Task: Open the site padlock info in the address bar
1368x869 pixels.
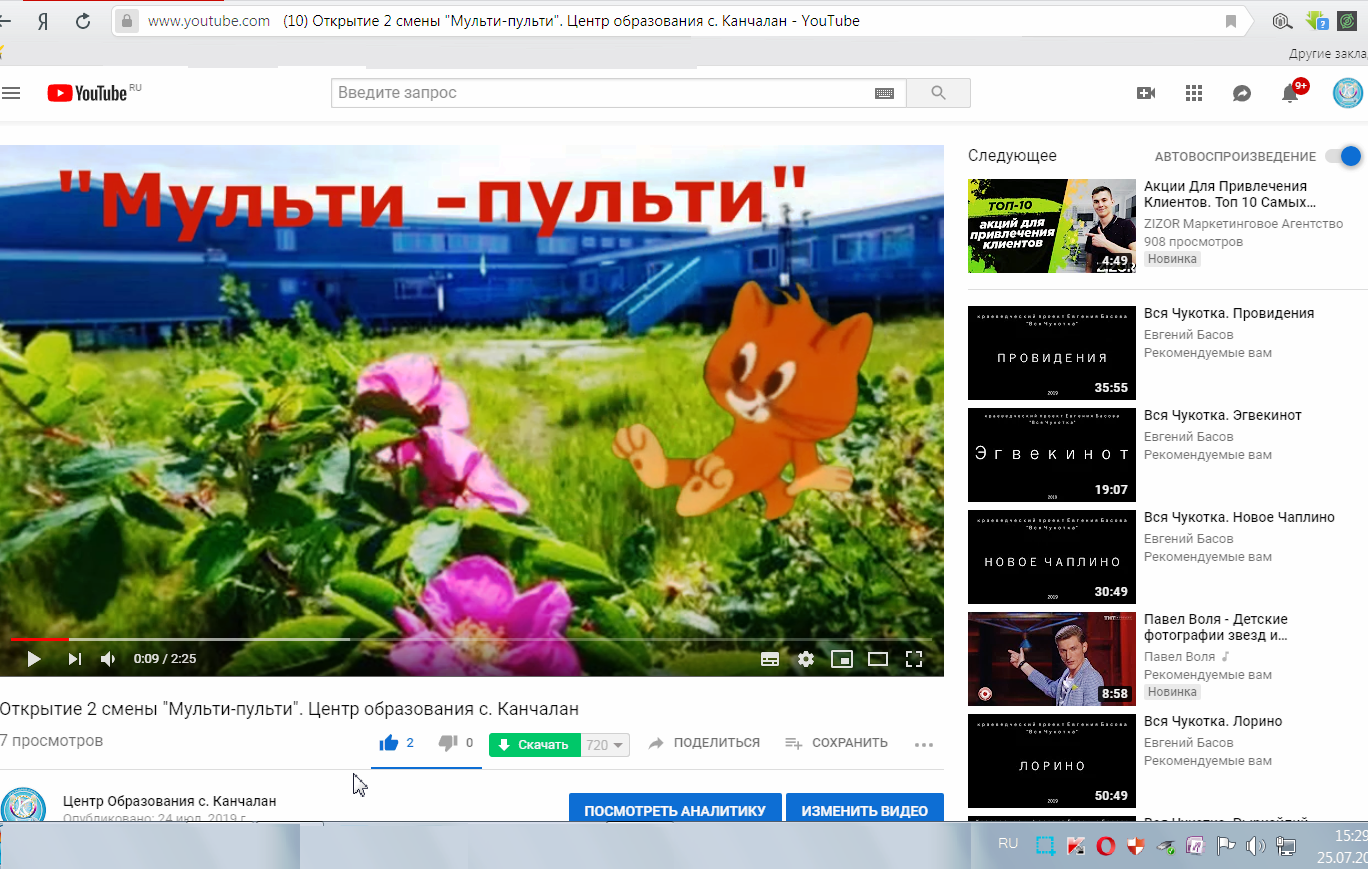Action: [126, 21]
